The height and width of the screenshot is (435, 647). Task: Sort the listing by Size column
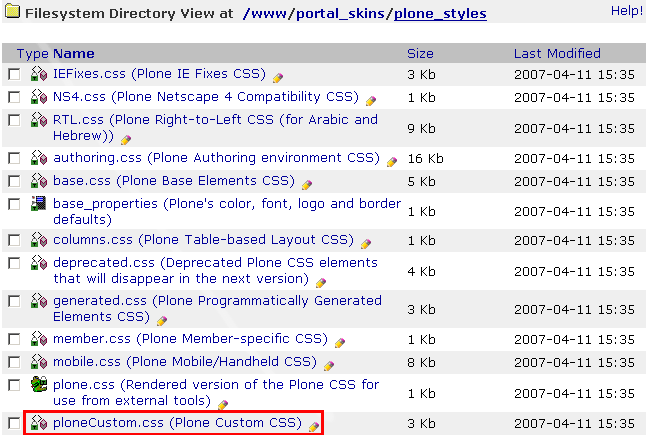click(420, 54)
